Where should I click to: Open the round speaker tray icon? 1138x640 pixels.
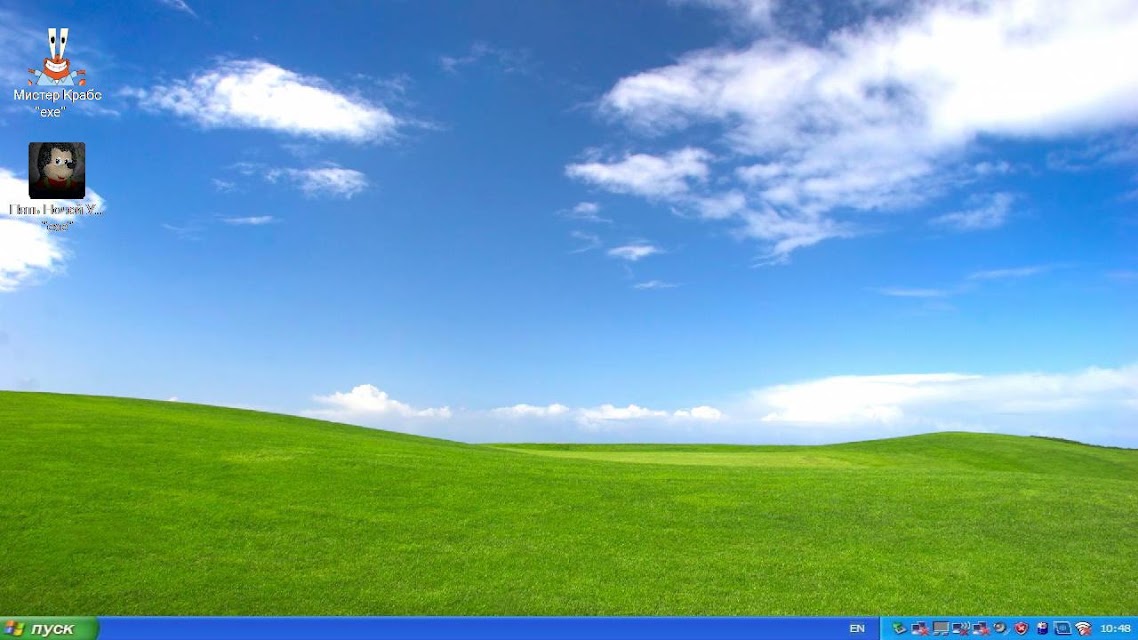click(1001, 628)
